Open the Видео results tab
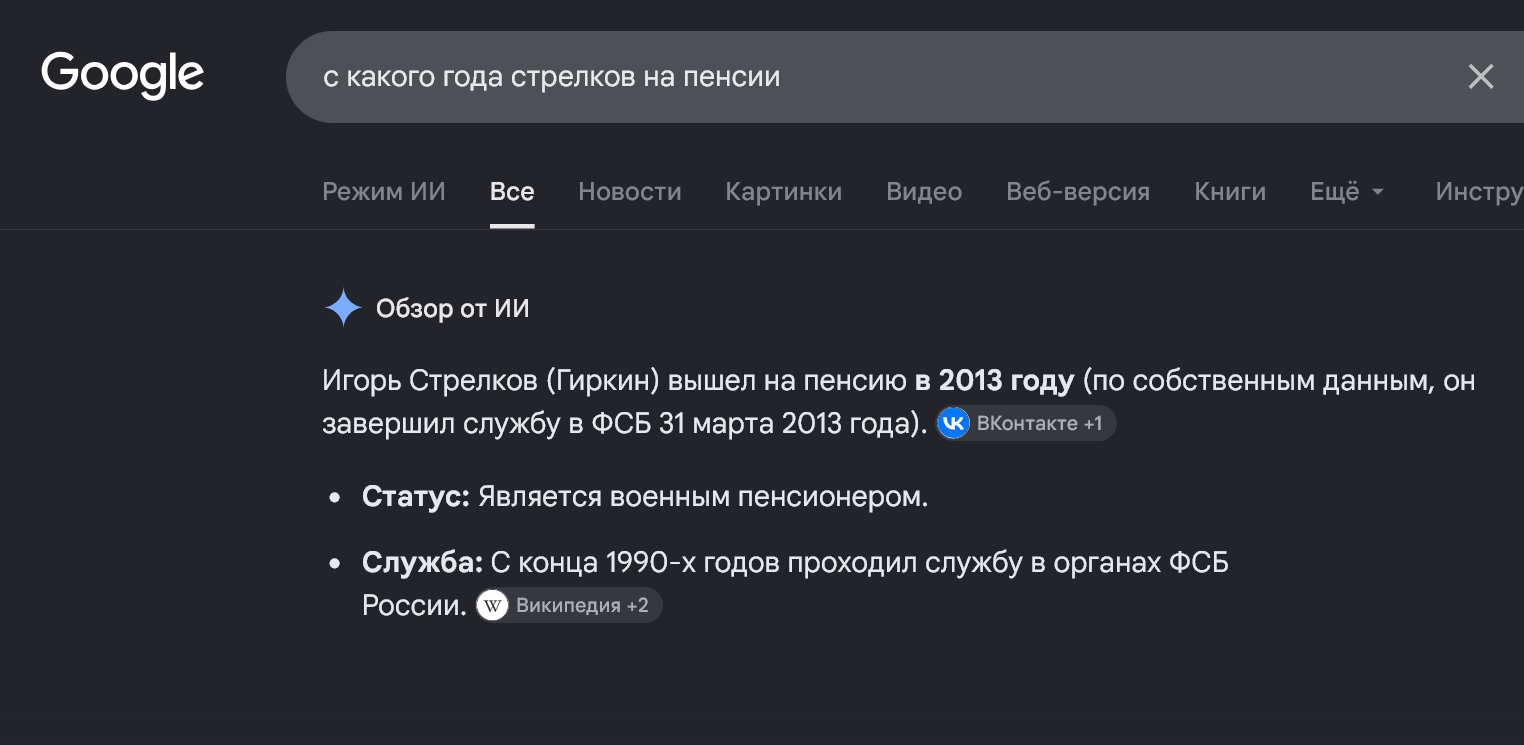Screen dimensions: 1524x745 pyautogui.click(x=924, y=191)
